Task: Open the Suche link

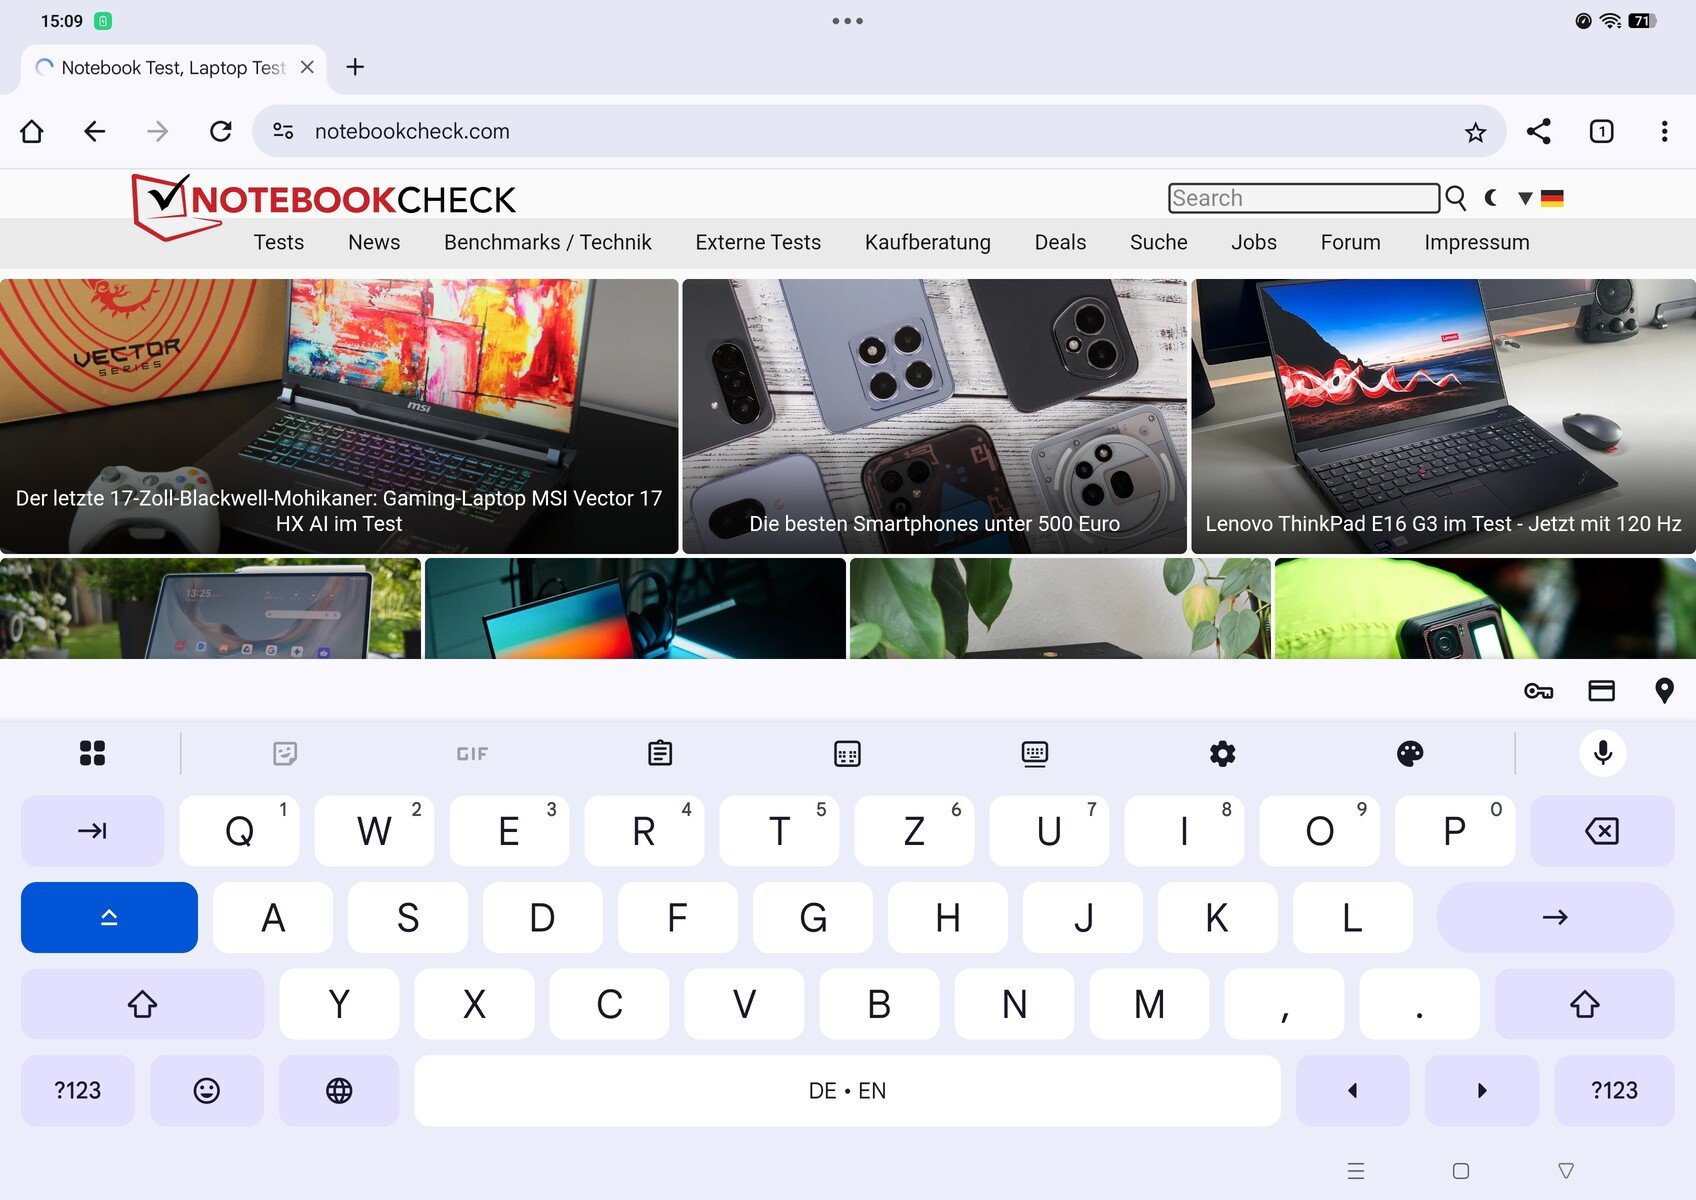Action: pyautogui.click(x=1159, y=242)
